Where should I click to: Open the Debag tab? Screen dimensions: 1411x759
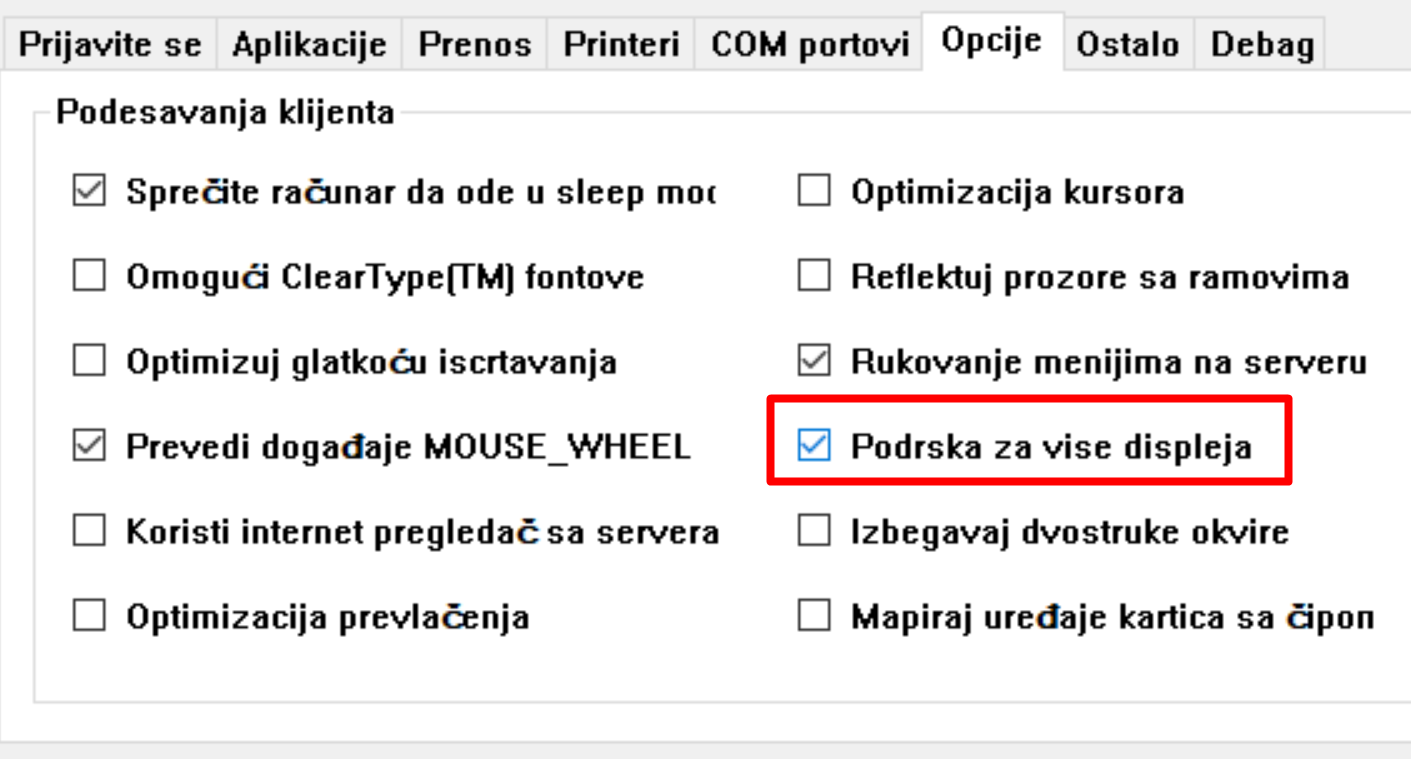pyautogui.click(x=1262, y=44)
